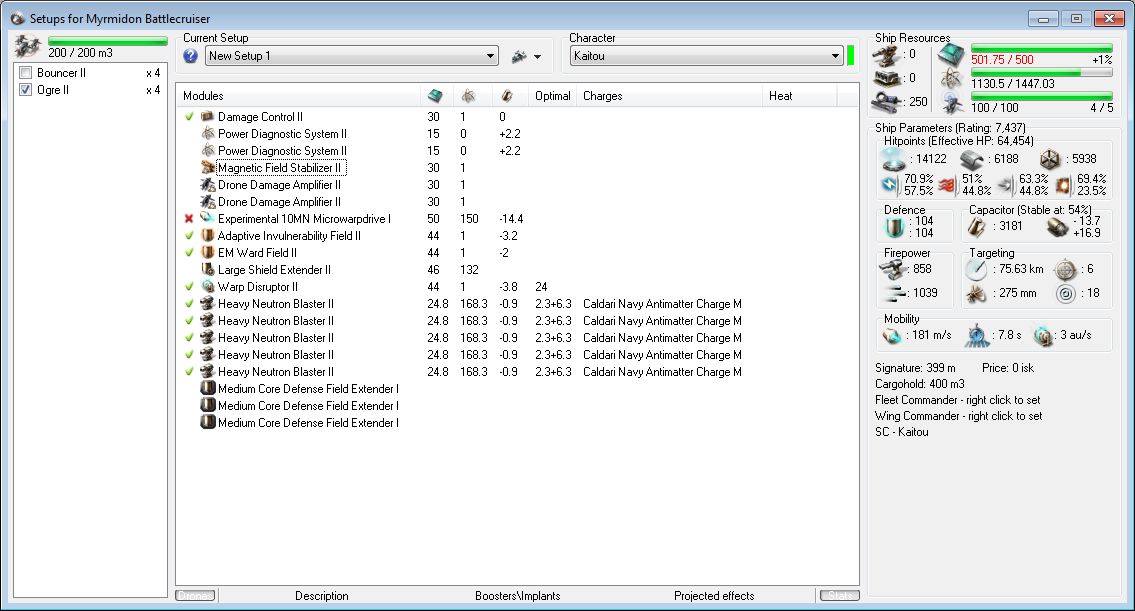Click the armor hitpoints icon showing 6188
This screenshot has height=611, width=1135.
tap(971, 159)
